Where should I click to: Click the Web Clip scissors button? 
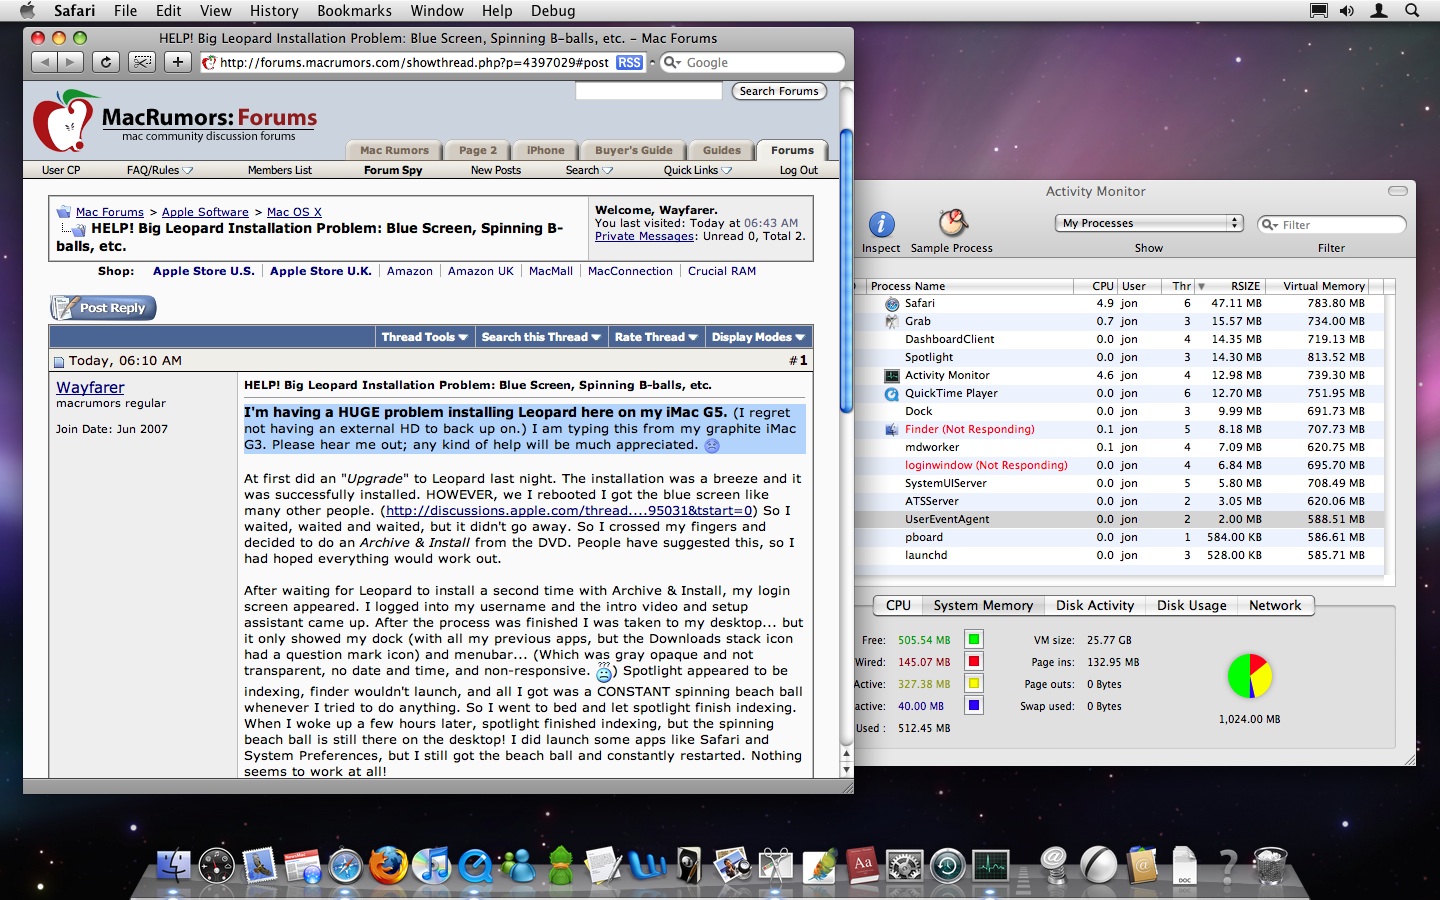tap(142, 62)
